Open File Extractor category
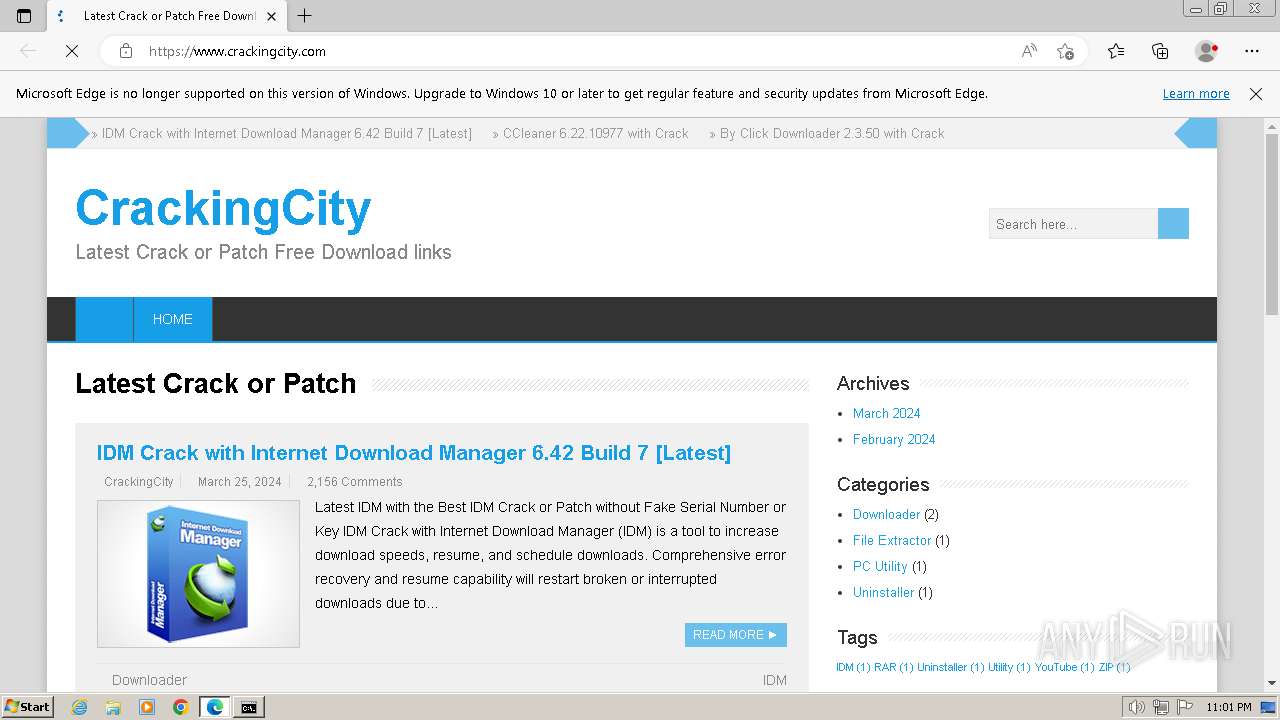Viewport: 1280px width, 720px height. pyautogui.click(x=892, y=540)
